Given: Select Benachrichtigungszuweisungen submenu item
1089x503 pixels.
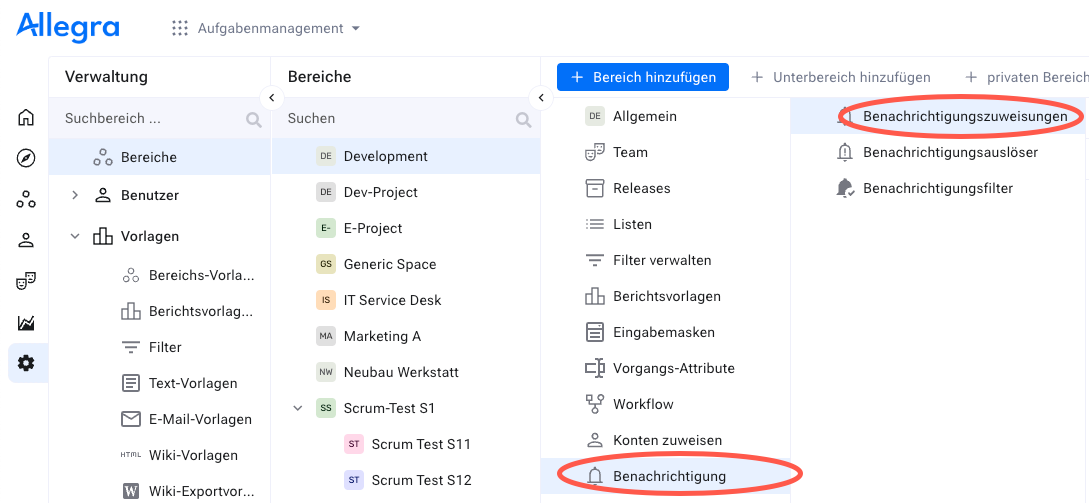Looking at the screenshot, I should click(964, 116).
